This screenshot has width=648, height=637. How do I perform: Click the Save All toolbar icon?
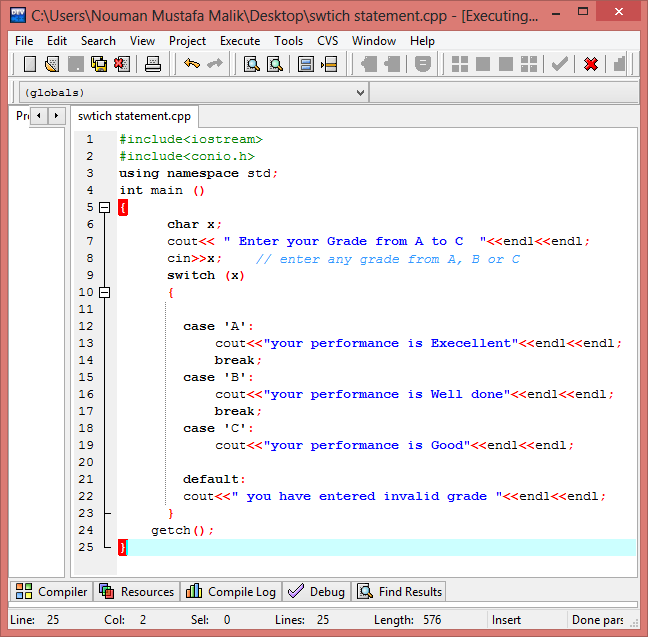99,64
